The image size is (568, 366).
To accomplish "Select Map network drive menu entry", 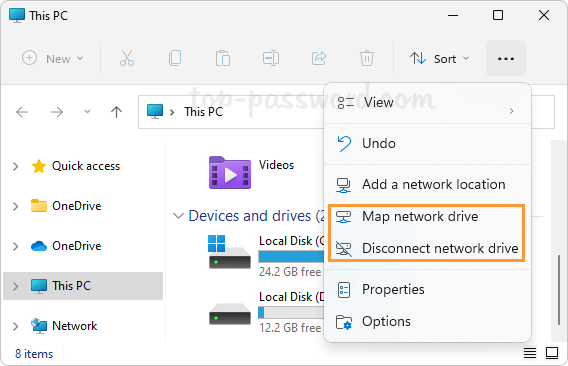I will pyautogui.click(x=427, y=217).
